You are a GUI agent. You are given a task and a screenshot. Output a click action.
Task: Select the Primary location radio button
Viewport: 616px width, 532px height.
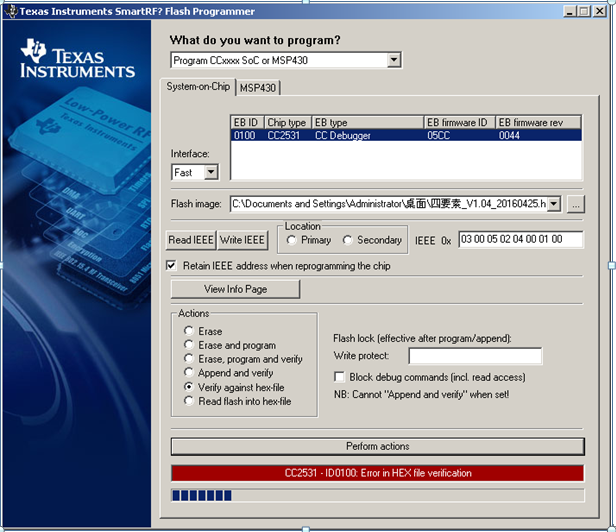[x=292, y=240]
